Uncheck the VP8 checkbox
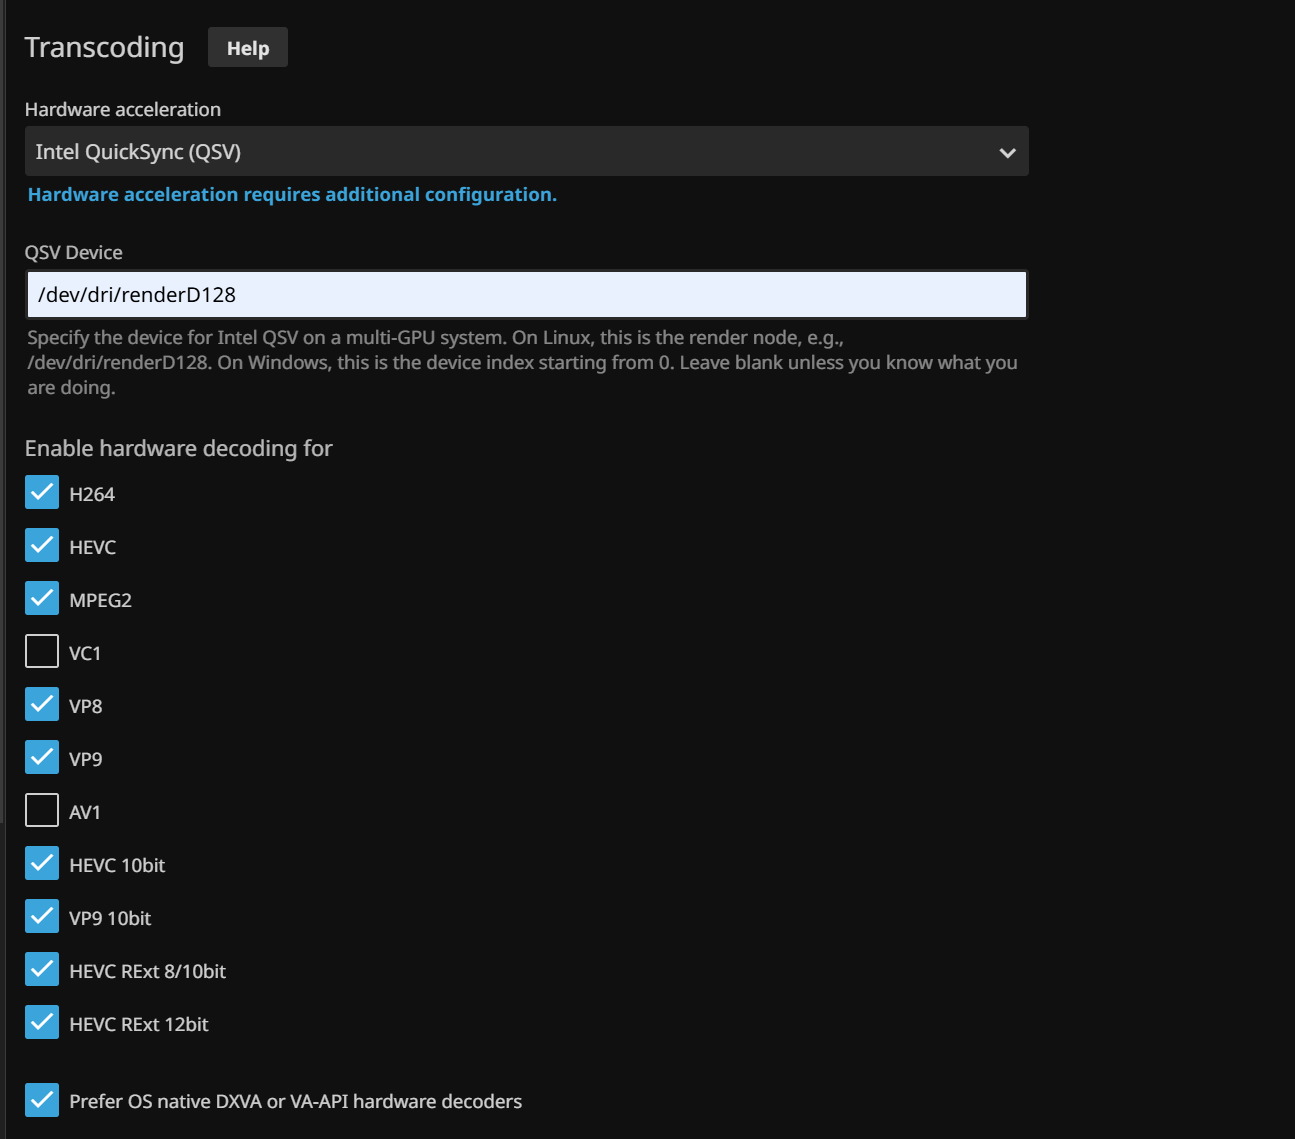This screenshot has height=1139, width=1295. [42, 705]
